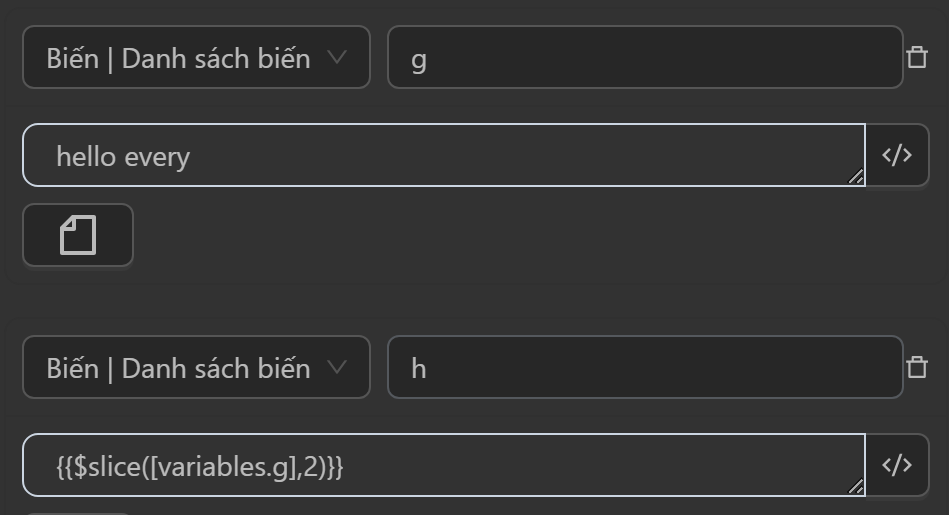Delete the variable row named h
Image resolution: width=949 pixels, height=515 pixels.
click(917, 367)
